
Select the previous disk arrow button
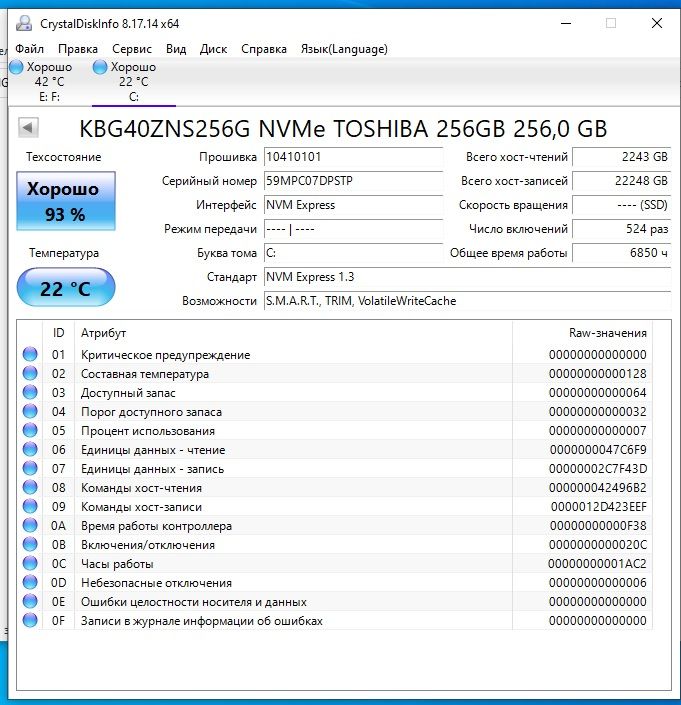[x=28, y=128]
